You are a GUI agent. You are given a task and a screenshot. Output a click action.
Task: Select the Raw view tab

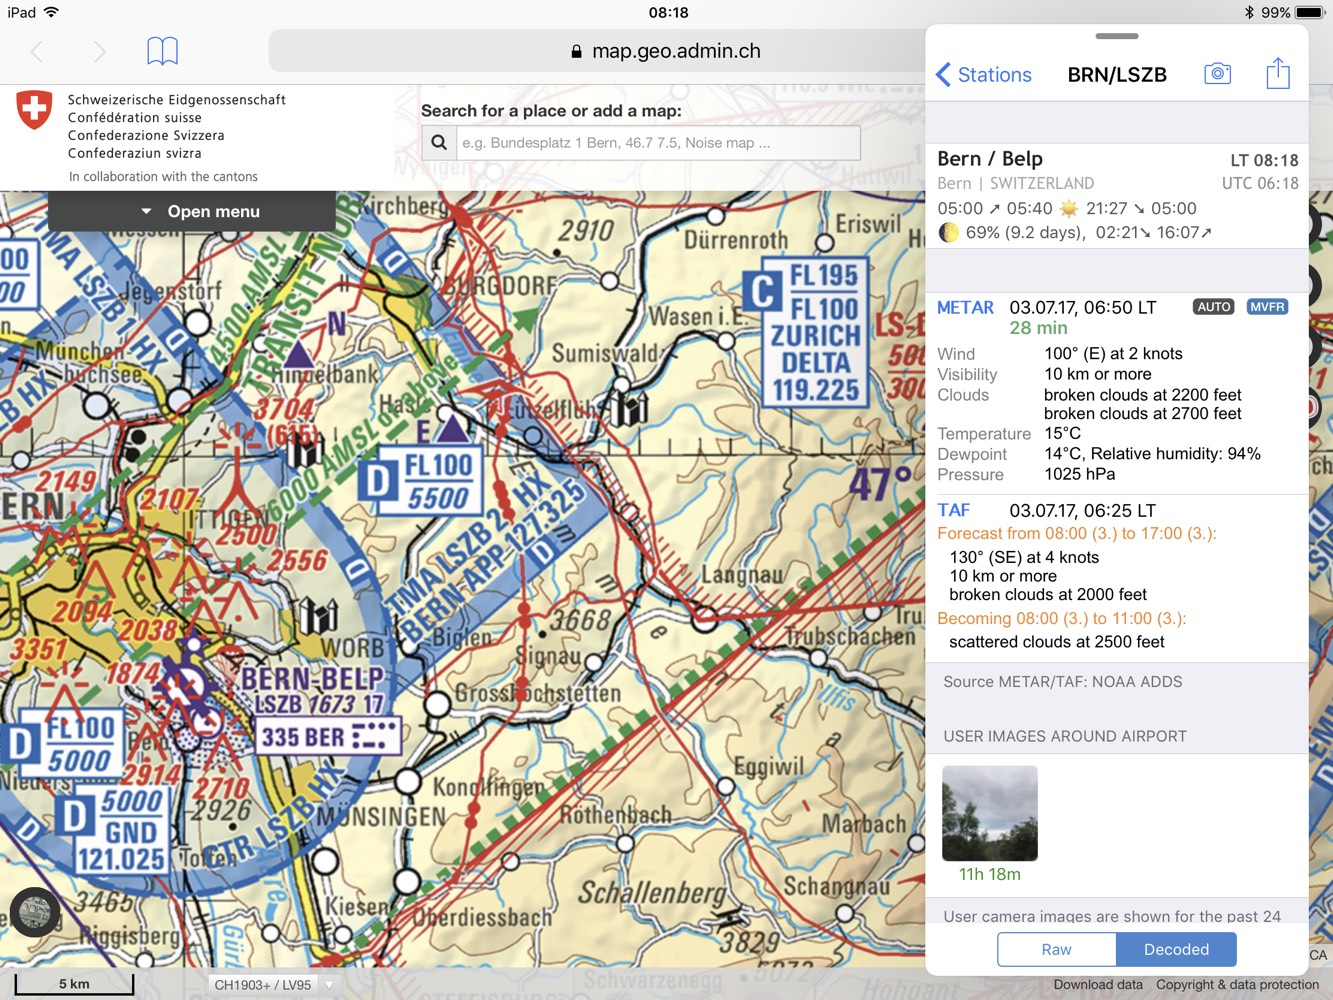pos(1056,950)
